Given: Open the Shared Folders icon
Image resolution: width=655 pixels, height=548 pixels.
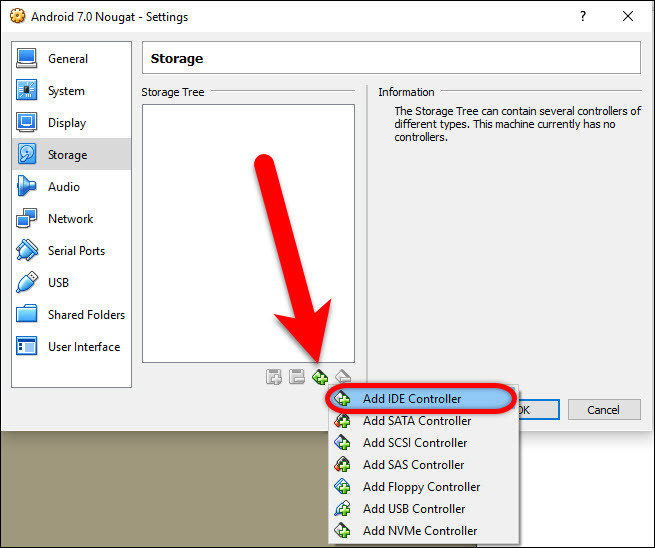Looking at the screenshot, I should tap(27, 314).
